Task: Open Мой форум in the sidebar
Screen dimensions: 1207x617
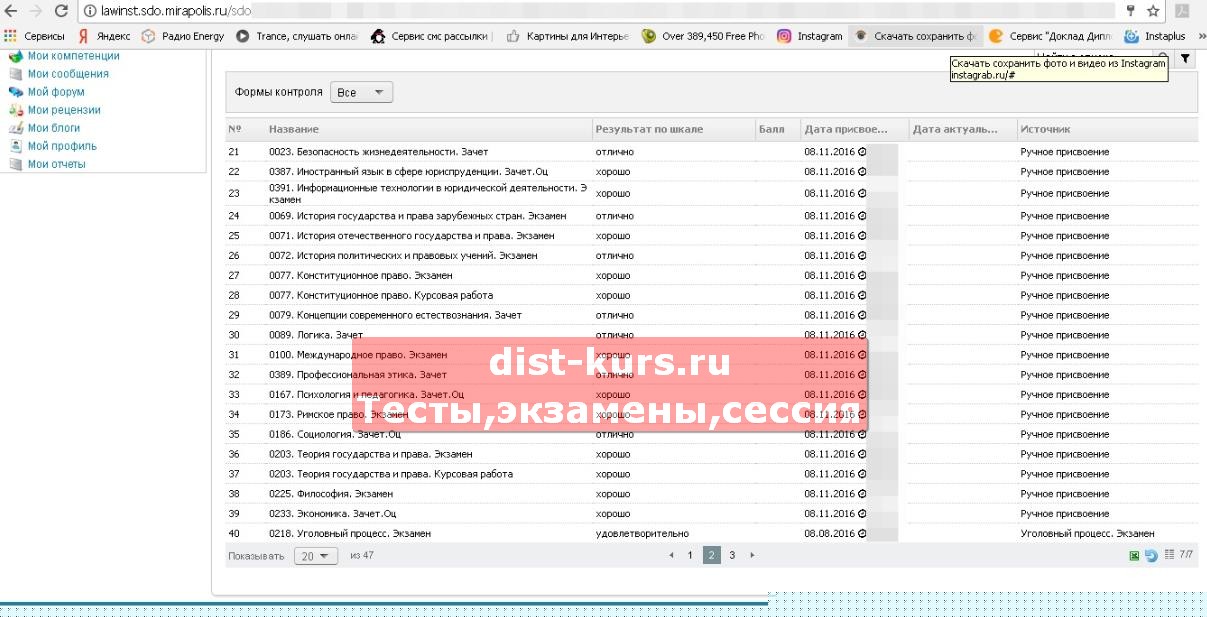Action: [x=56, y=92]
